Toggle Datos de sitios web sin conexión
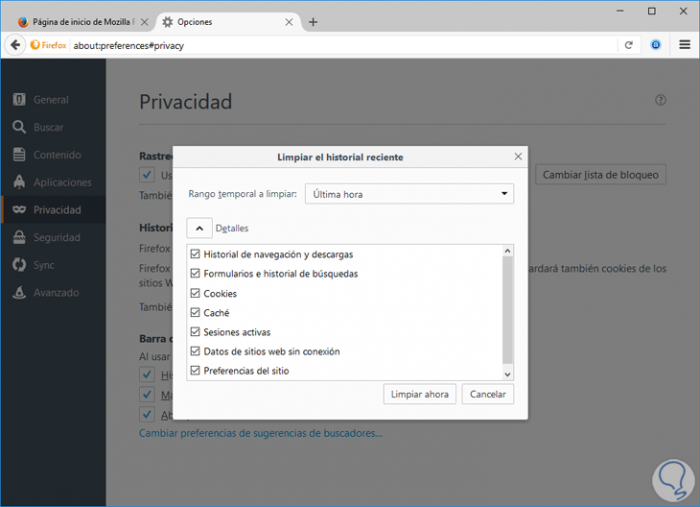The image size is (700, 507). [195, 351]
